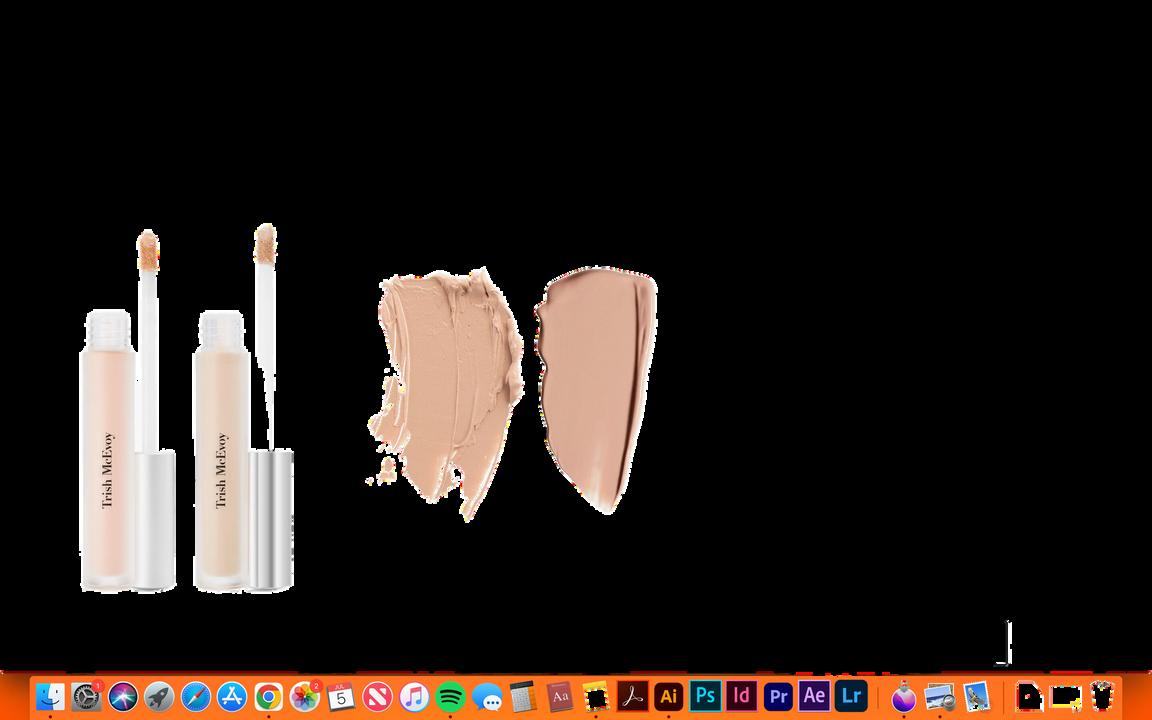Viewport: 1152px width, 720px height.
Task: Open the Dictionary app
Action: 560,696
